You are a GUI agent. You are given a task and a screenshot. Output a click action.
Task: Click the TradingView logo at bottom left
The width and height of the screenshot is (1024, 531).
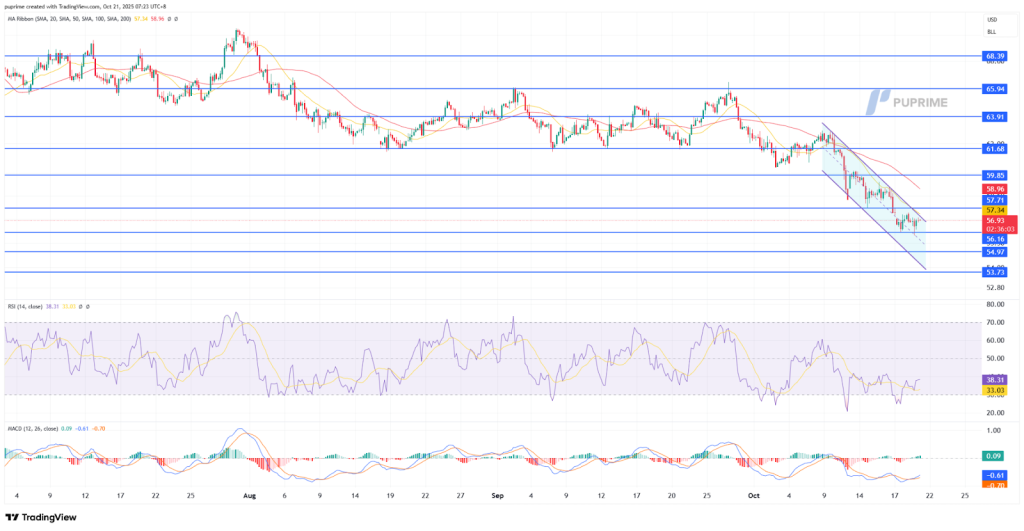pos(40,517)
